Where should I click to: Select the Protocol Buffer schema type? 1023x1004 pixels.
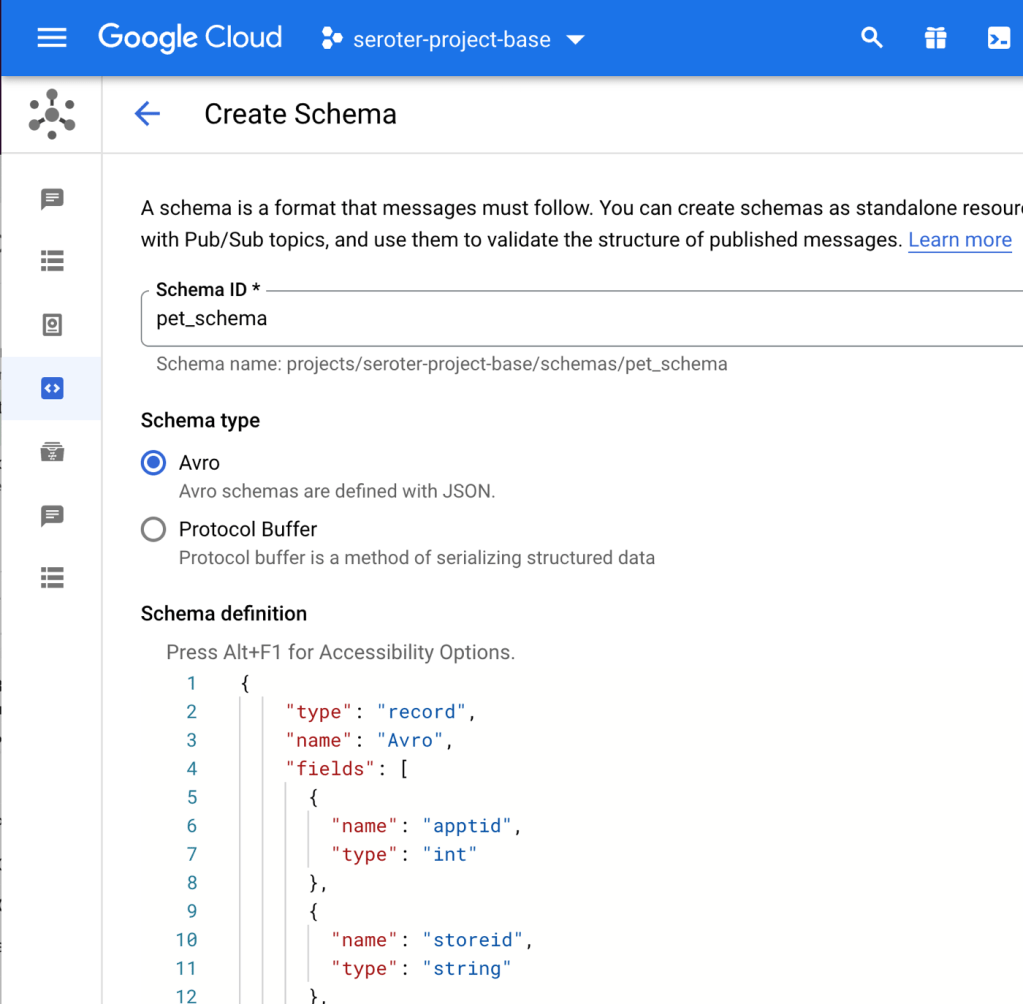pyautogui.click(x=153, y=529)
